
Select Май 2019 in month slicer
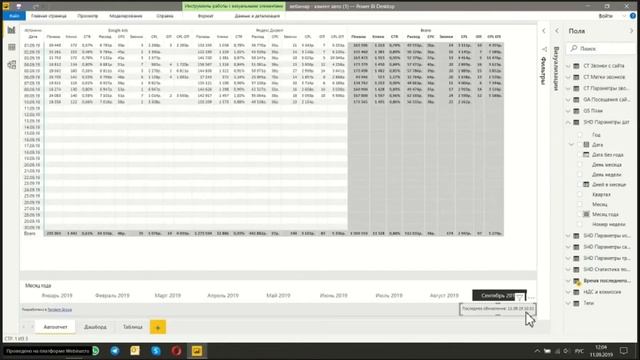pyautogui.click(x=278, y=296)
